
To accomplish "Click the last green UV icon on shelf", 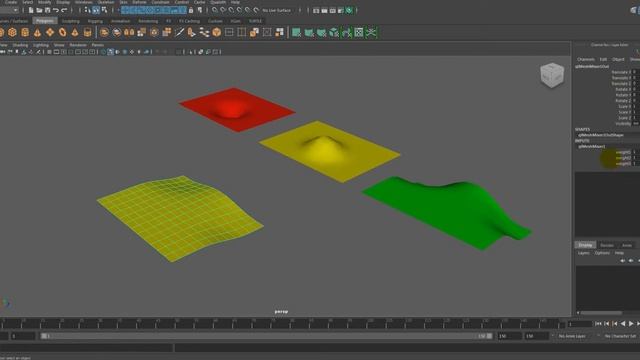I will [x=371, y=33].
